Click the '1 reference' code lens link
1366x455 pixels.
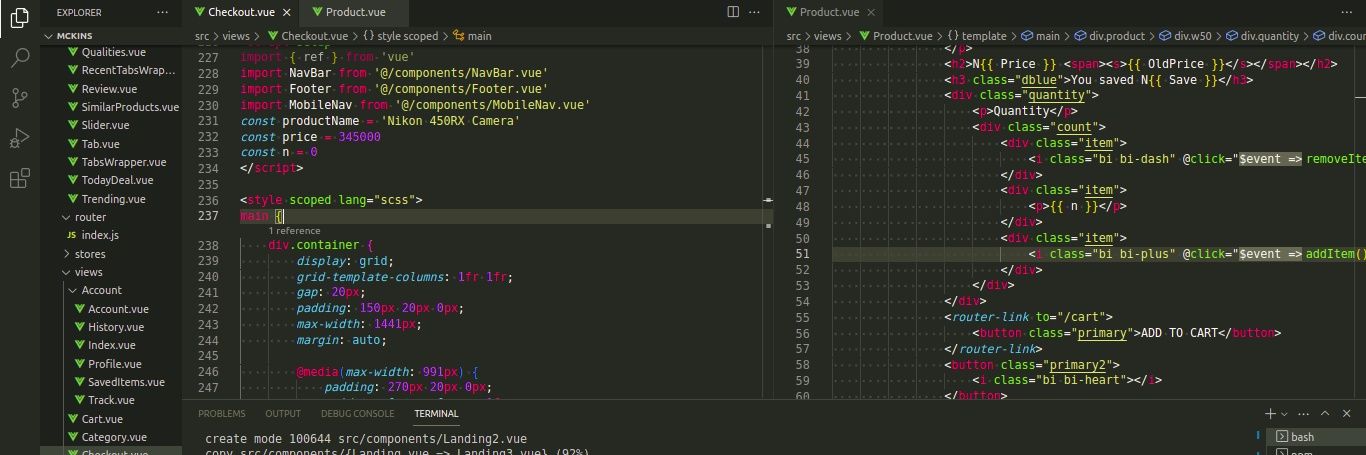294,231
